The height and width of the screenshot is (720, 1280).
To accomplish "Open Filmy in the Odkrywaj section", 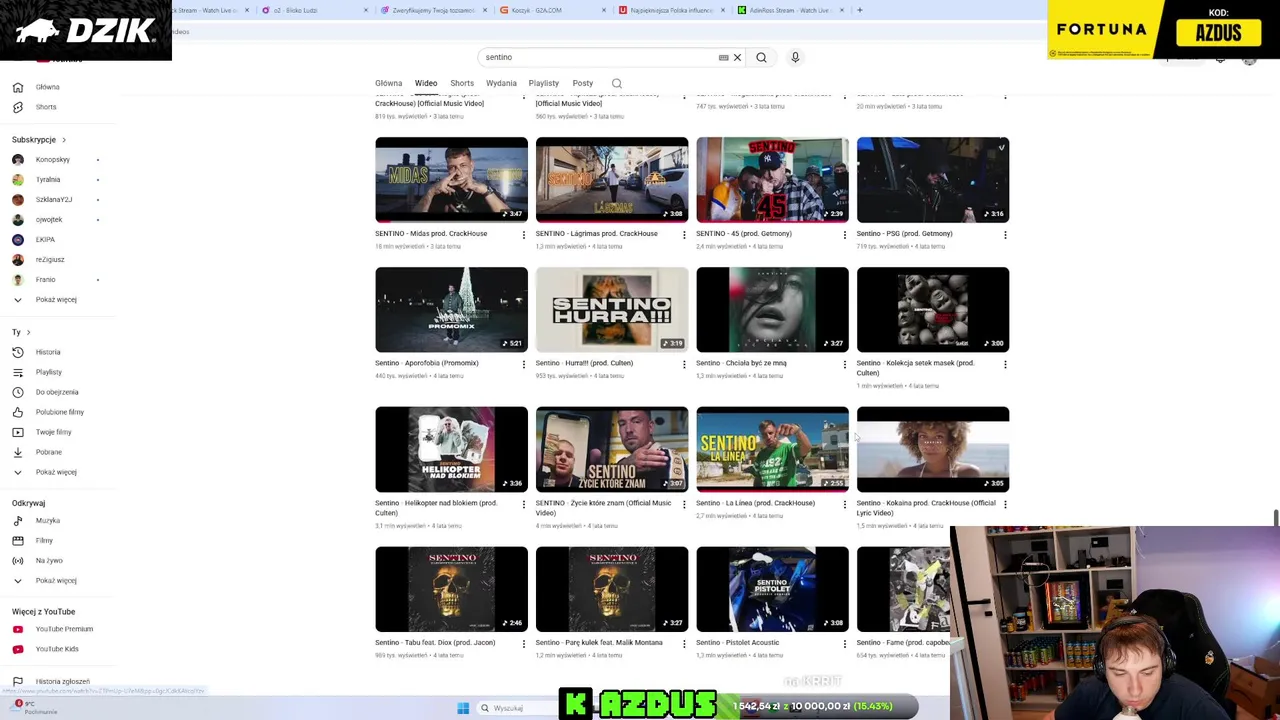I will coord(44,540).
